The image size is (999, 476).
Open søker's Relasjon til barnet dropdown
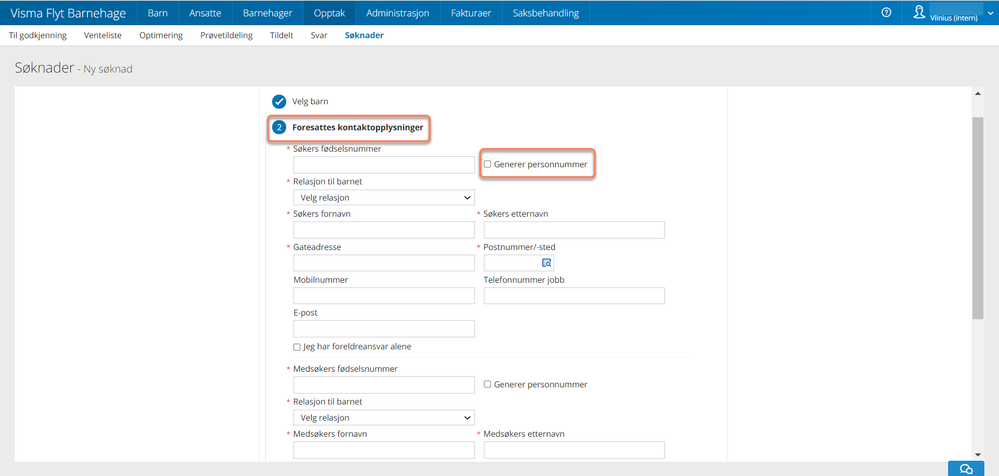(x=384, y=198)
